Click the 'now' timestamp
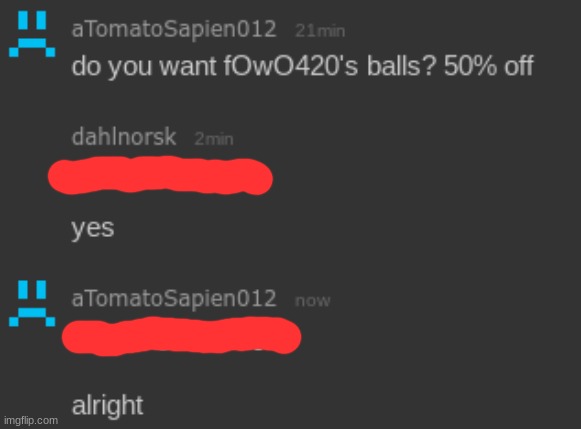 click(x=312, y=301)
